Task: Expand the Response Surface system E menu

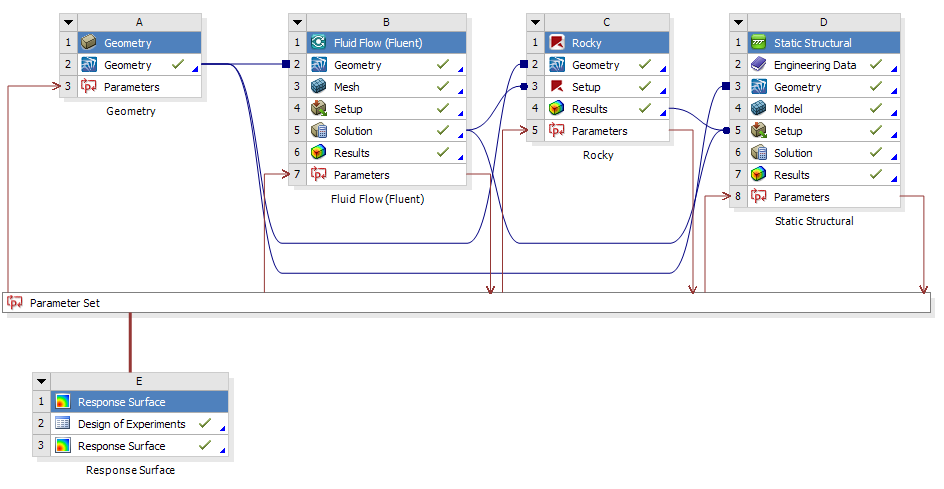Action: pyautogui.click(x=42, y=381)
